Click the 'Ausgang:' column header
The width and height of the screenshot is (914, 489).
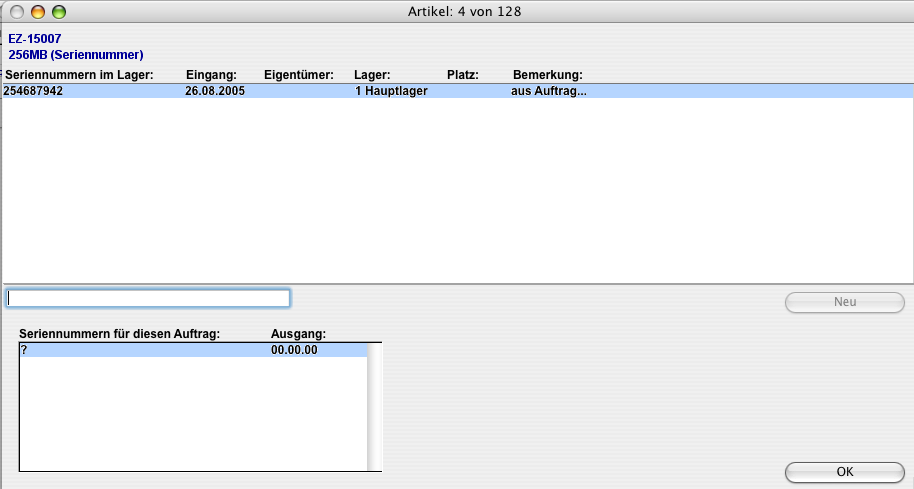tap(299, 334)
